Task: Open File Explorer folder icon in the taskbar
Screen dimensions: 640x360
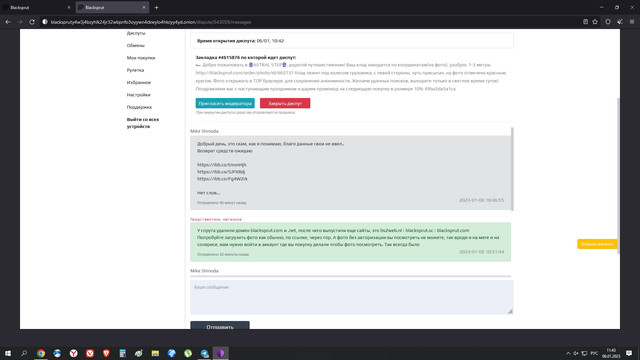Action: [155, 353]
